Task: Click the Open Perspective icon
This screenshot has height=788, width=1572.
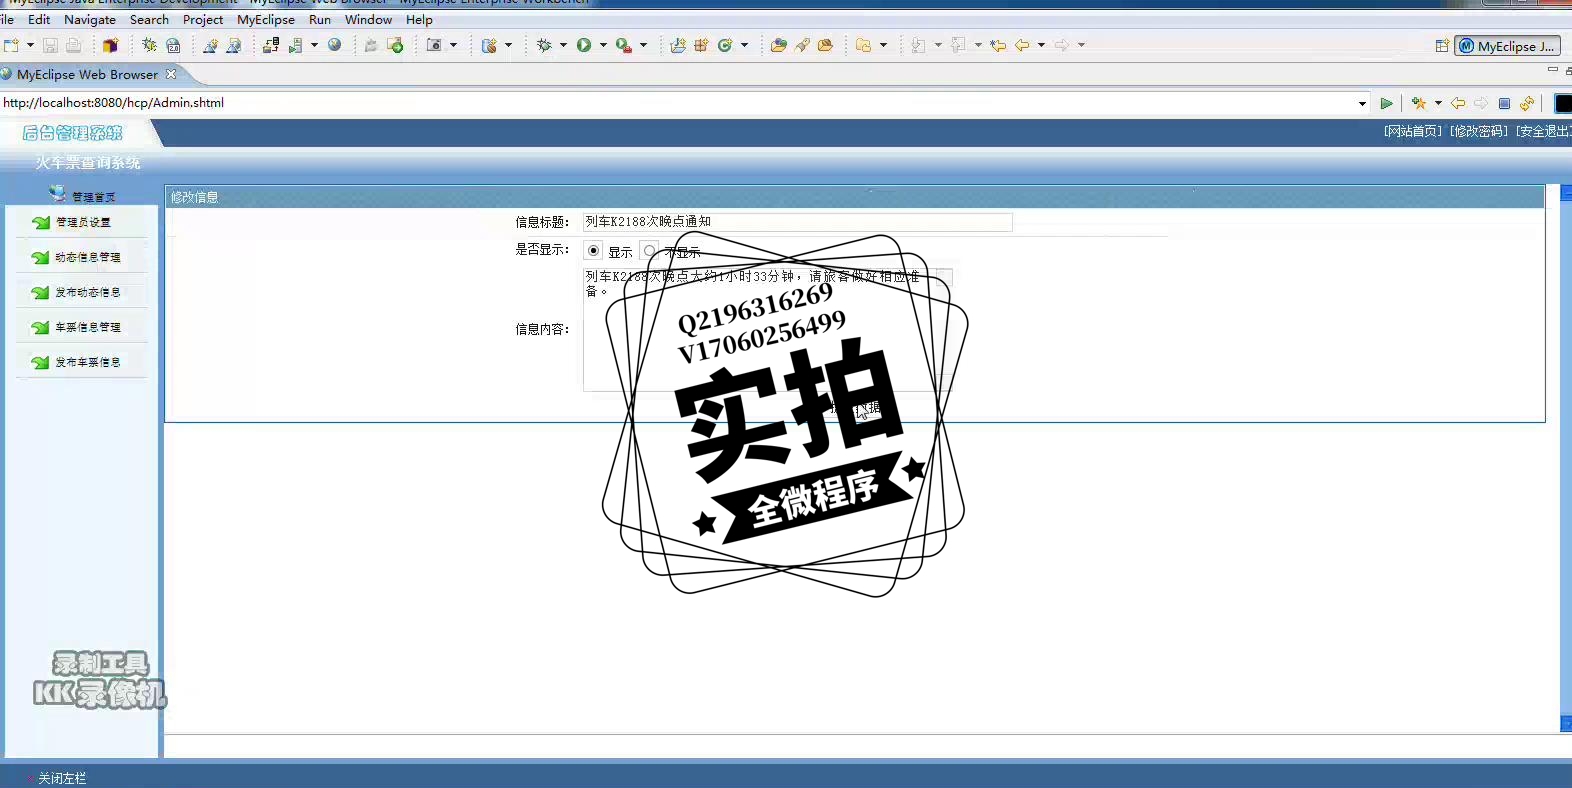Action: [1442, 46]
